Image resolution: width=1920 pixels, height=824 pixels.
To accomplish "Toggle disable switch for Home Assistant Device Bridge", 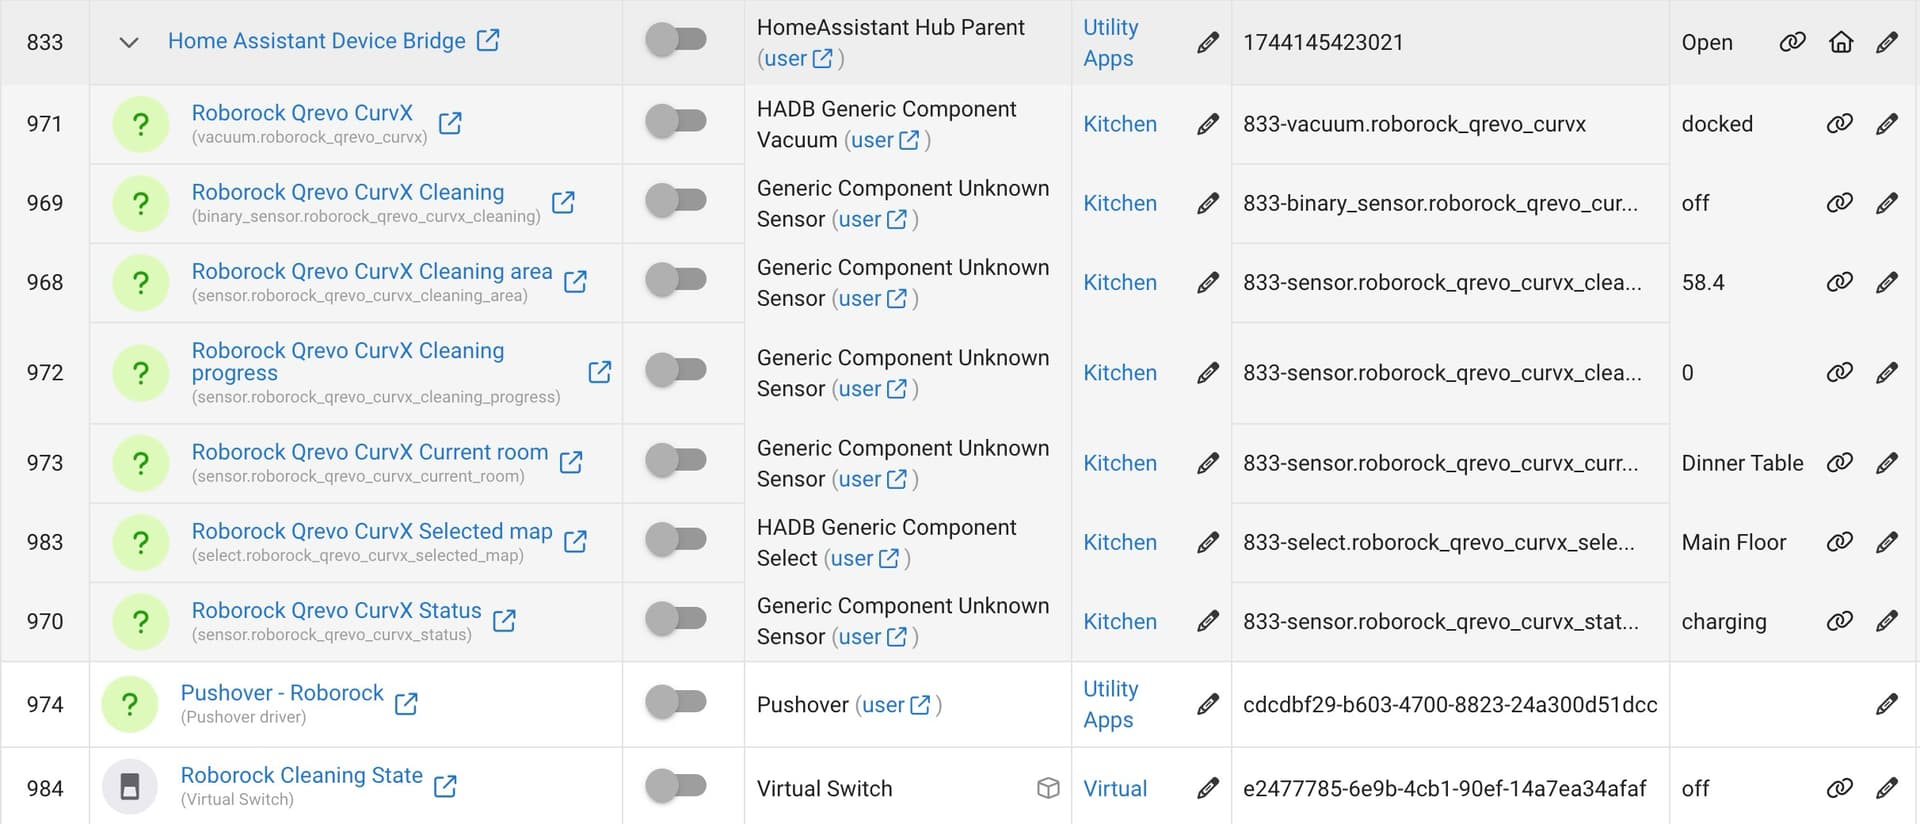I will pos(676,40).
